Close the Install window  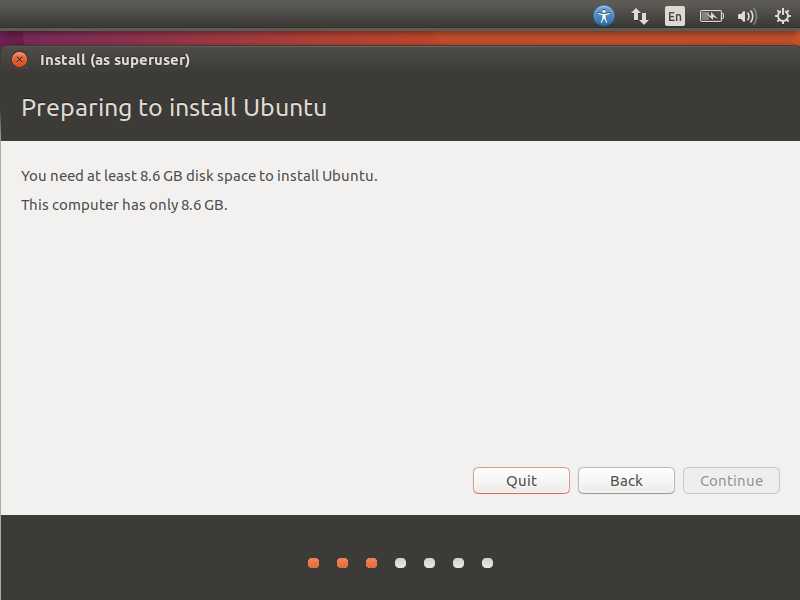coord(19,60)
